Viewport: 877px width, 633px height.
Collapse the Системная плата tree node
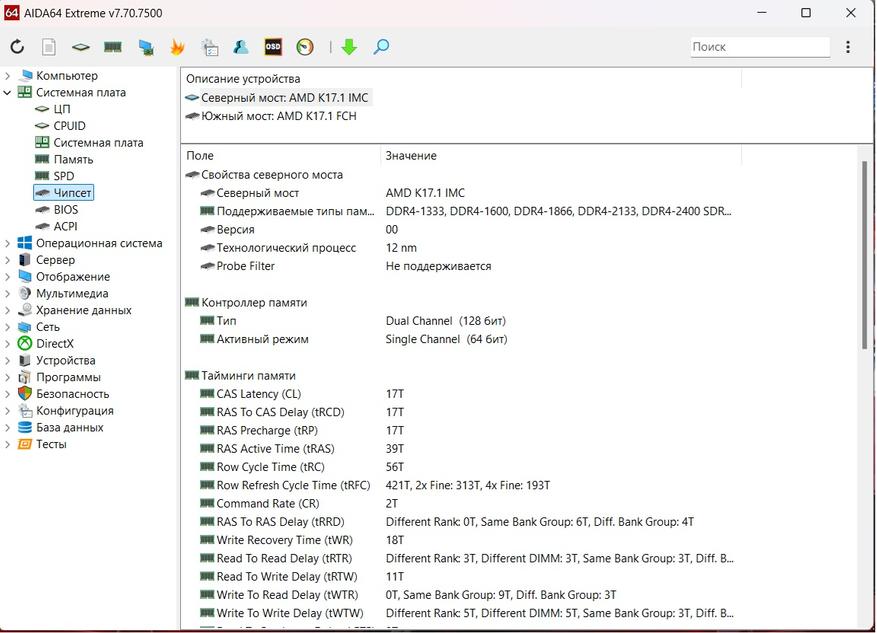pyautogui.click(x=8, y=92)
